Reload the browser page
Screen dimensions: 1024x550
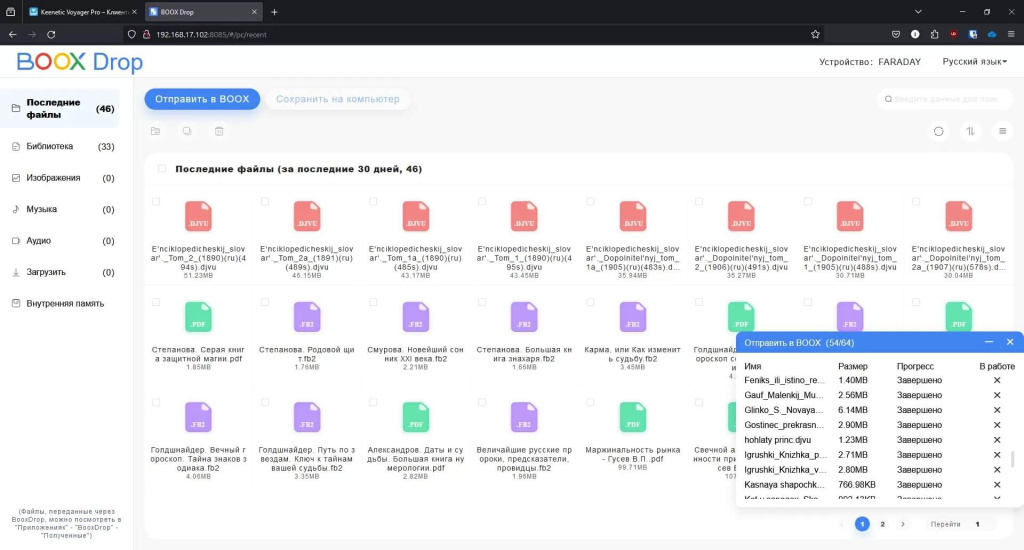(51, 35)
